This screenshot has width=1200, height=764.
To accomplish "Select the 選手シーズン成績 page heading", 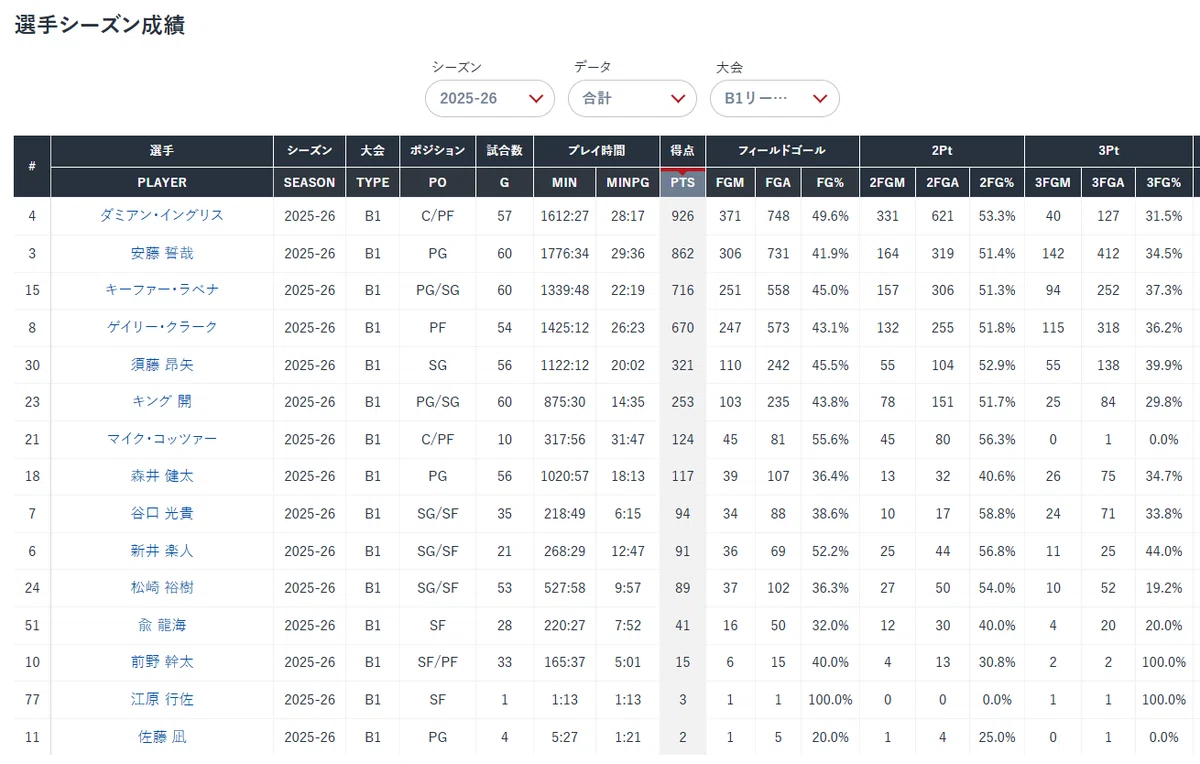I will coord(99,26).
